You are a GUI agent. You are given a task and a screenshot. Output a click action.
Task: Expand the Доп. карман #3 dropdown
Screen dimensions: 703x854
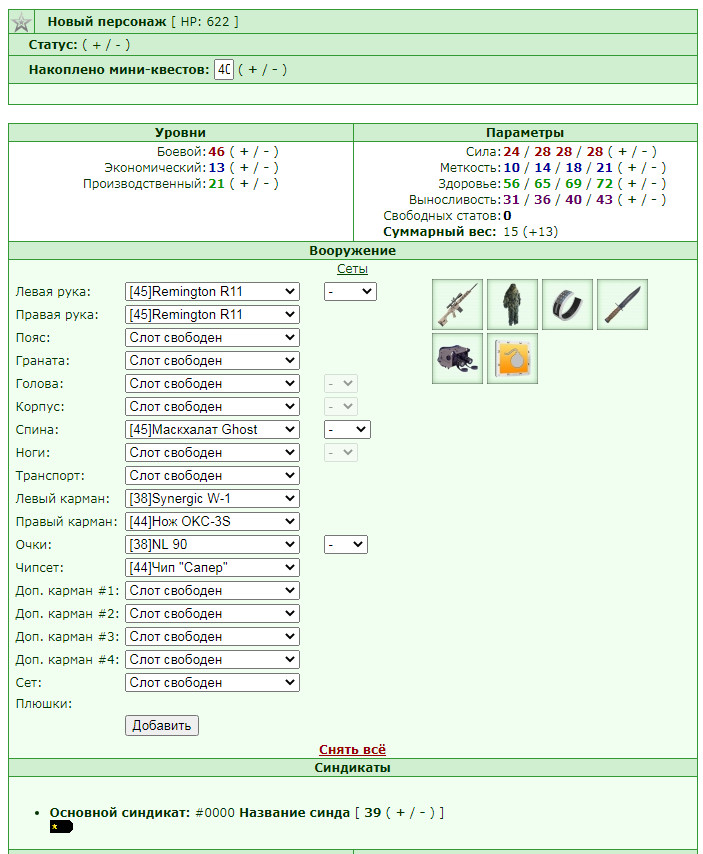pyautogui.click(x=212, y=636)
